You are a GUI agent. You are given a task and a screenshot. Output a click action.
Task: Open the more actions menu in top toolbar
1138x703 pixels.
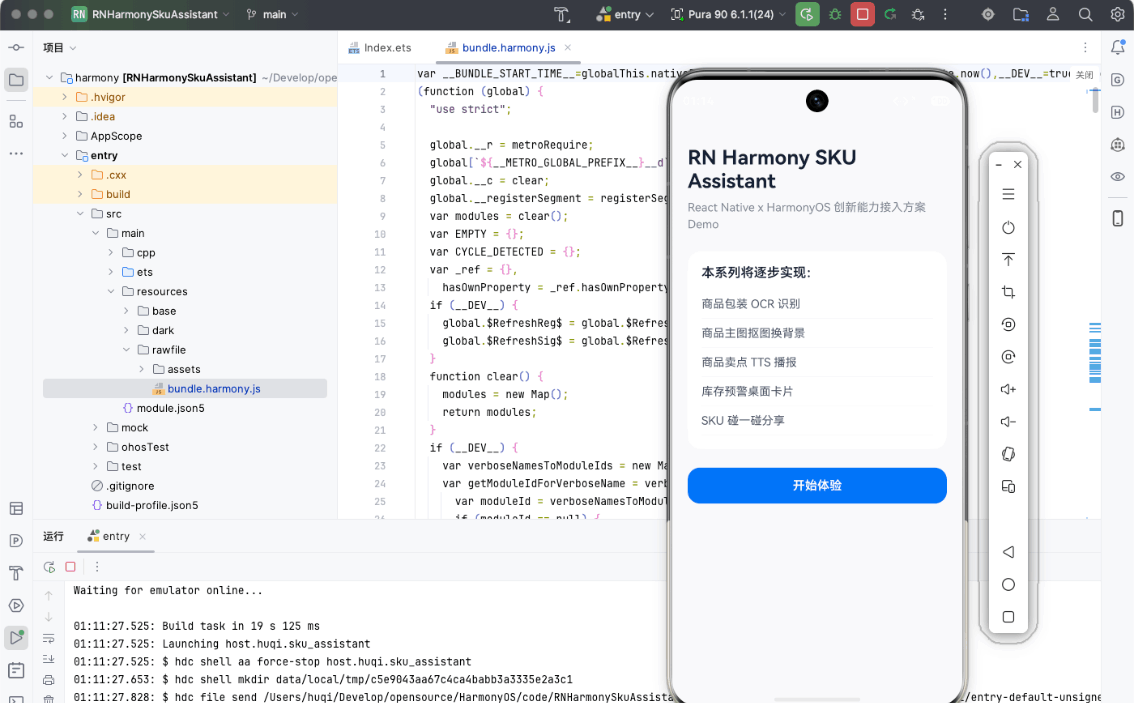945,15
